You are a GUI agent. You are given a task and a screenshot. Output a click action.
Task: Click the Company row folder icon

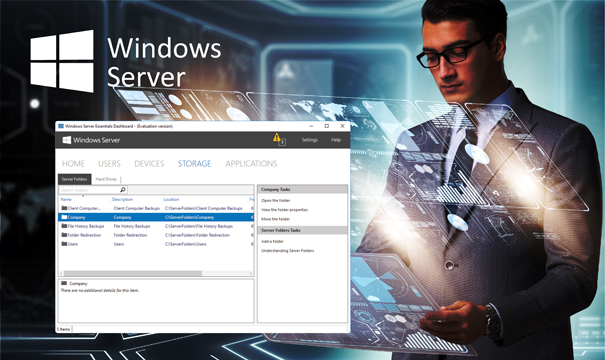(x=64, y=217)
